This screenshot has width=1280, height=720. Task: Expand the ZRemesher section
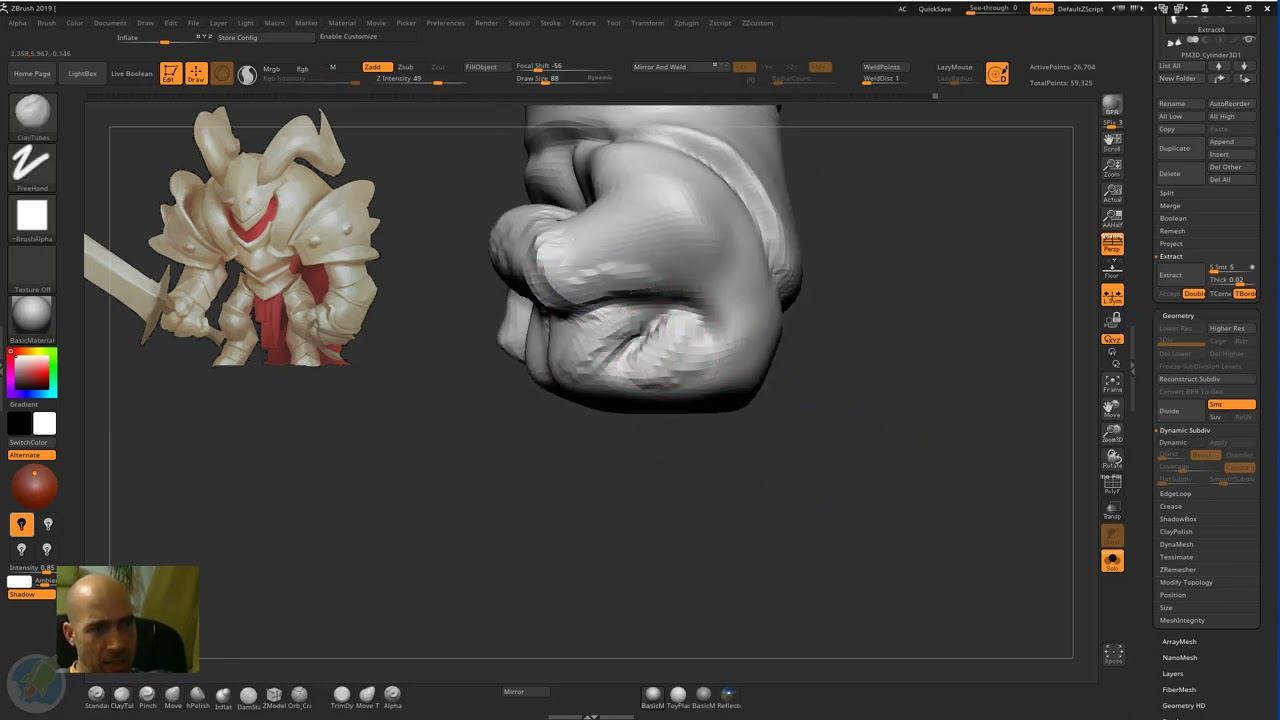(x=1177, y=570)
